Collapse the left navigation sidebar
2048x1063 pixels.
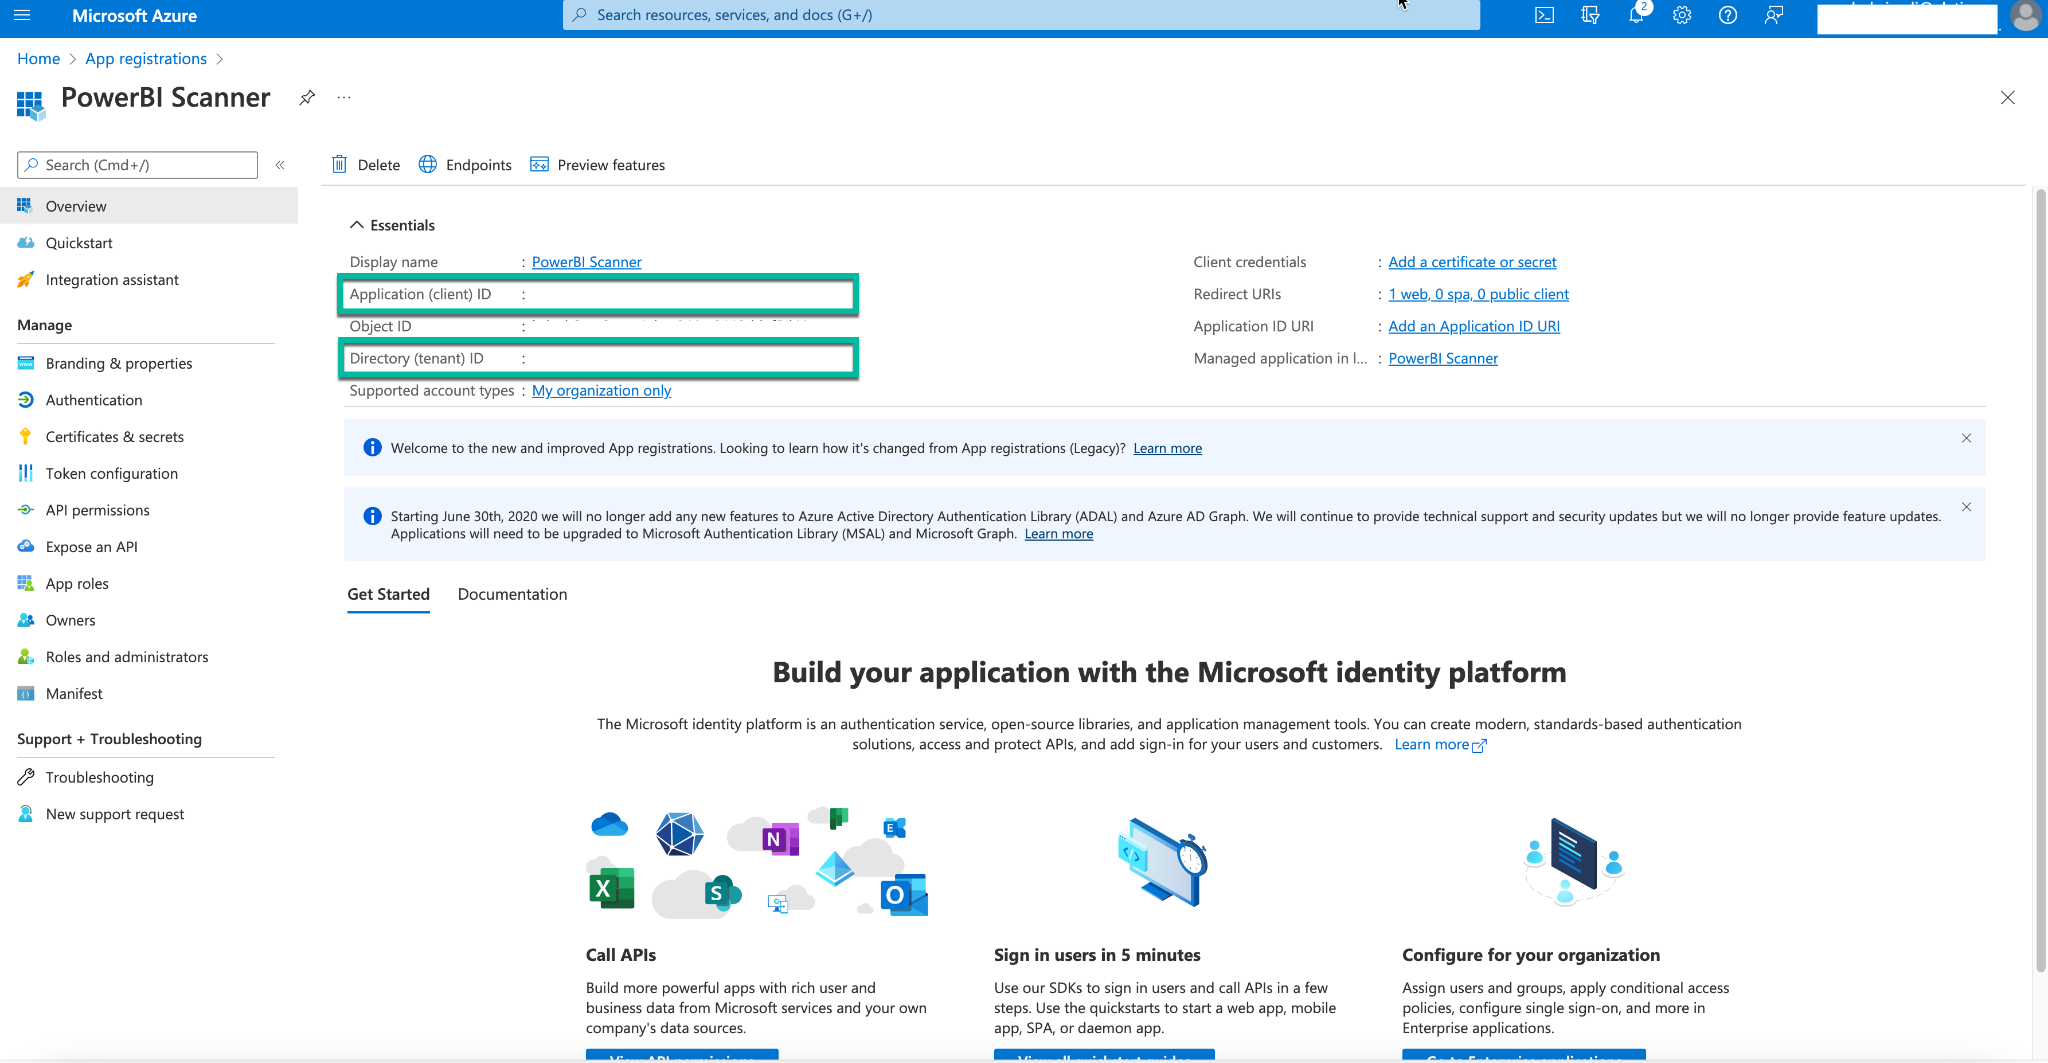pos(280,165)
